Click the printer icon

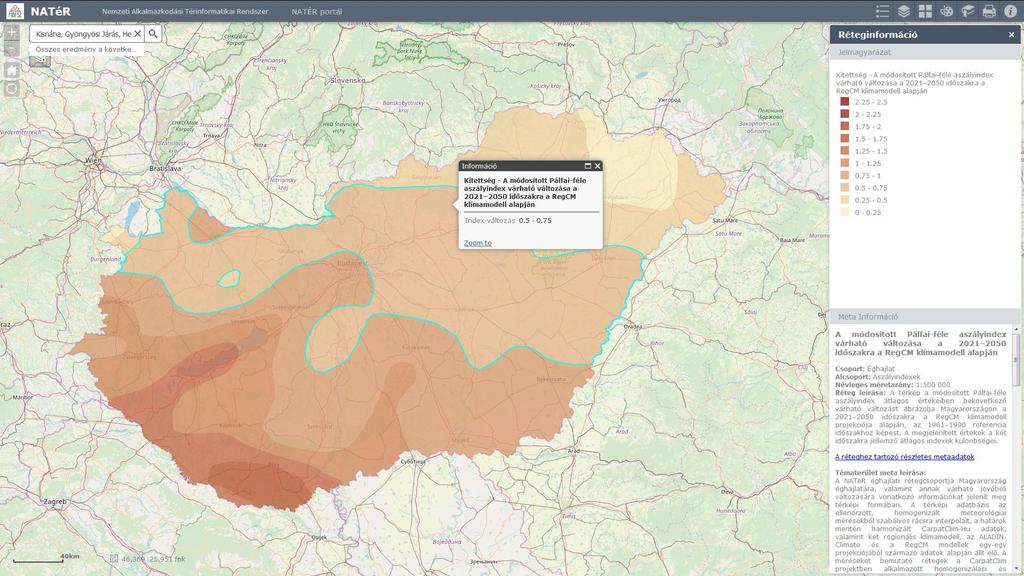pos(989,11)
